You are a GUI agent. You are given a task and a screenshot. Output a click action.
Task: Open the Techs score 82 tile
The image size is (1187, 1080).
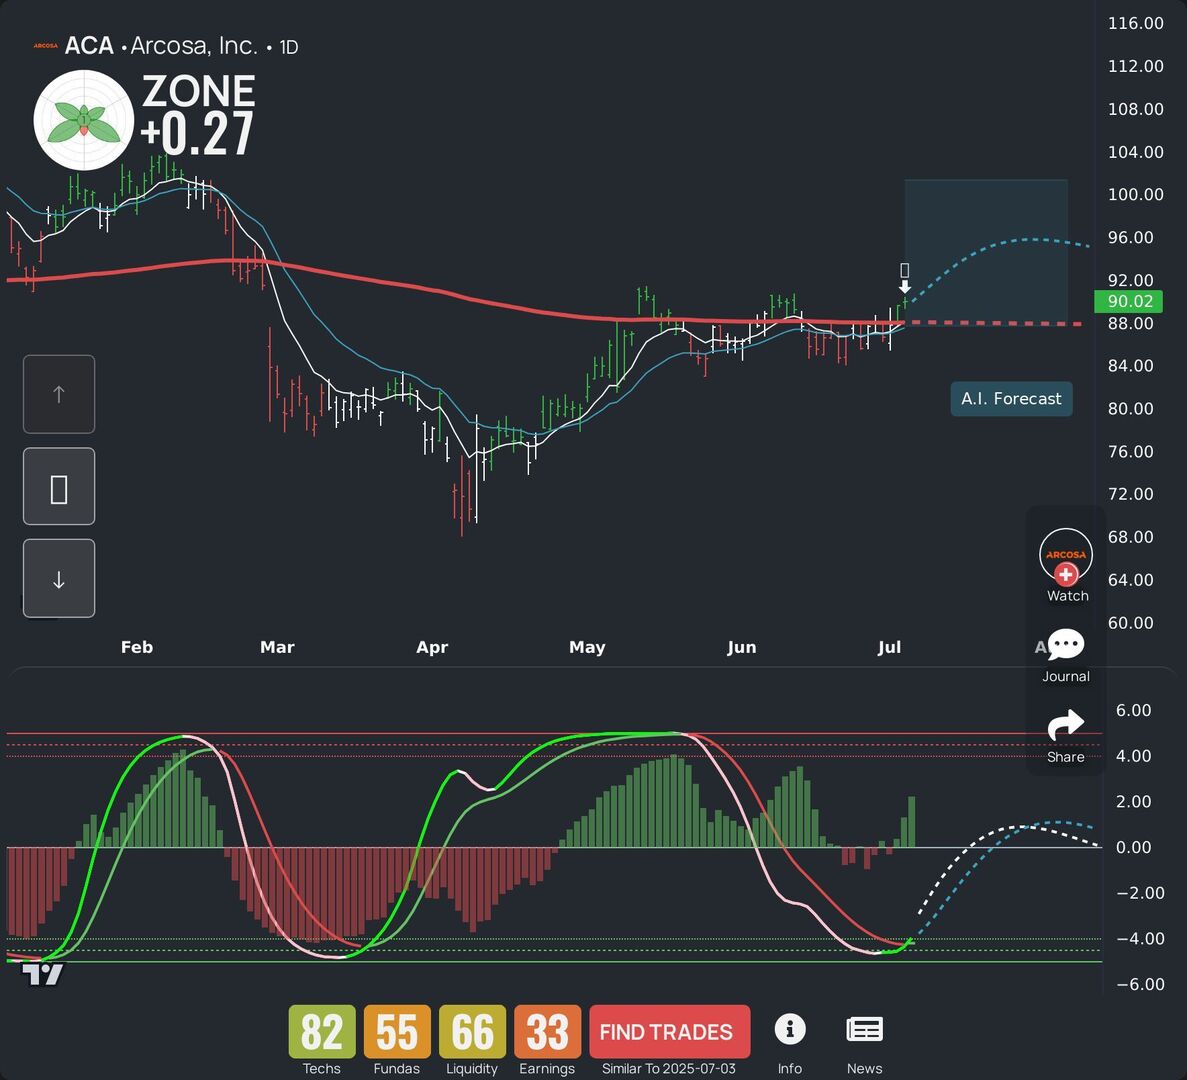pos(322,1032)
